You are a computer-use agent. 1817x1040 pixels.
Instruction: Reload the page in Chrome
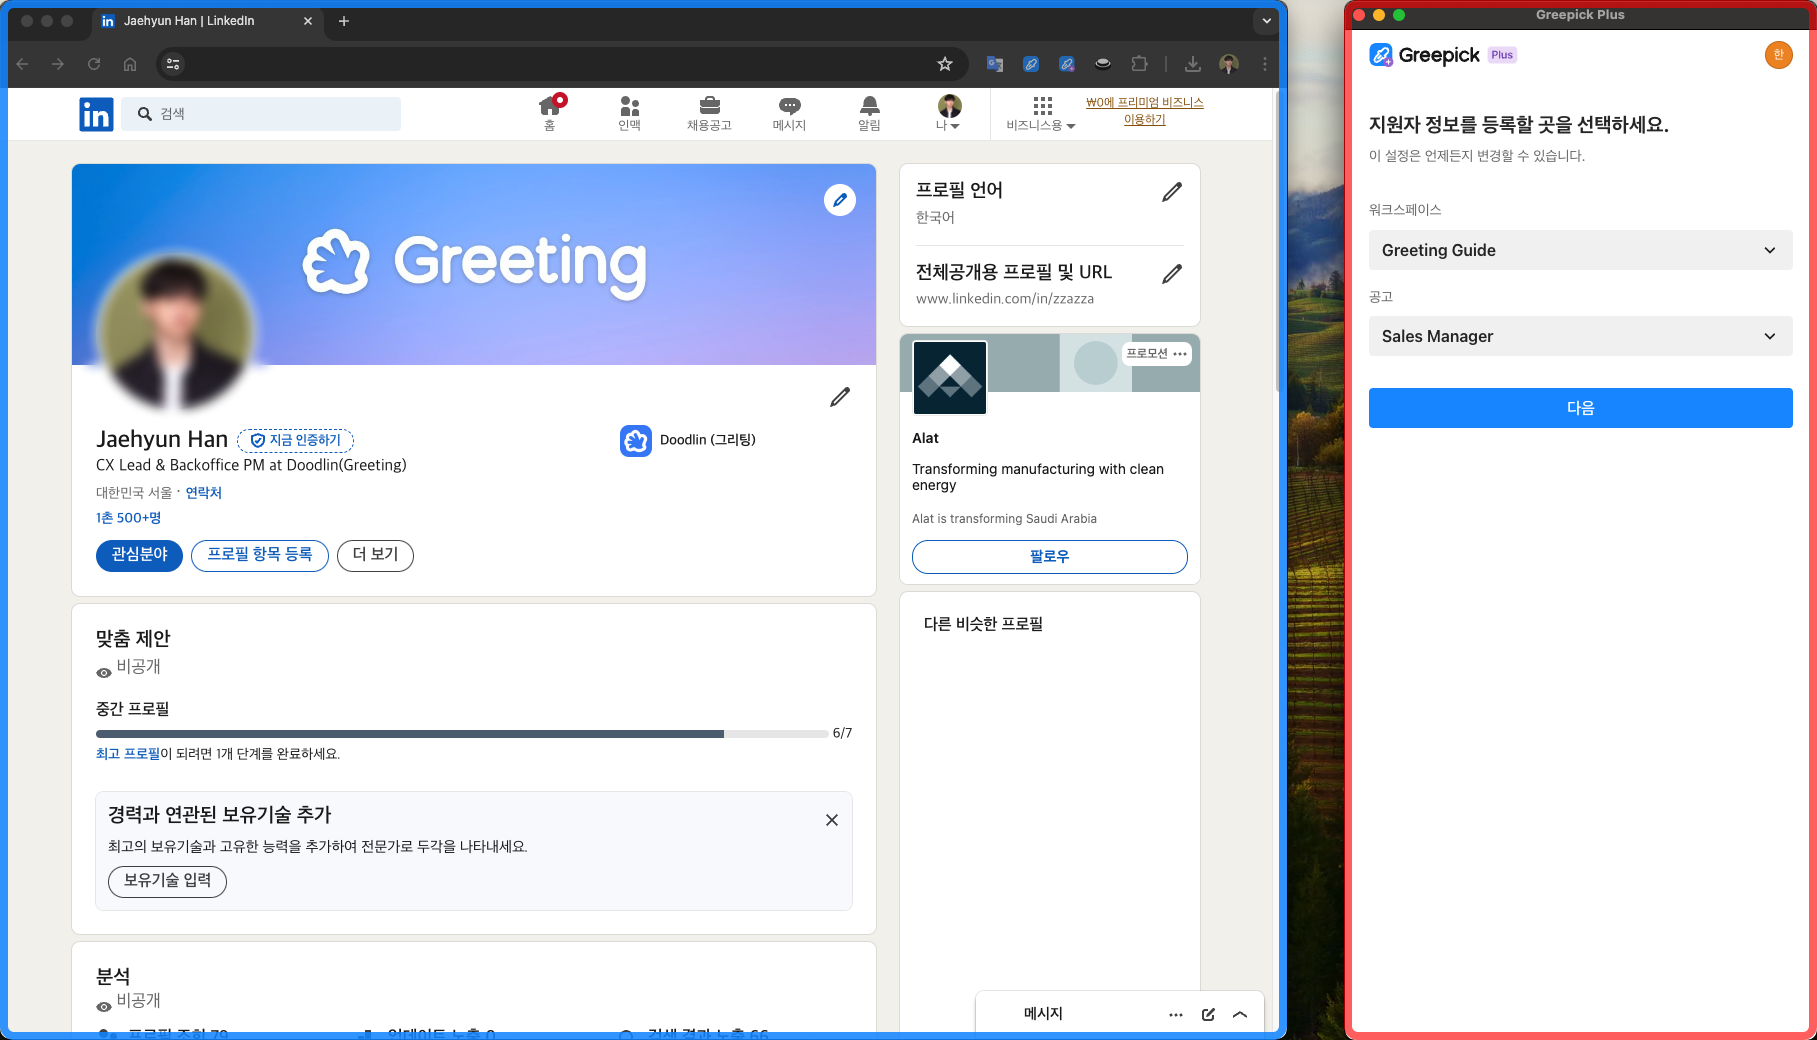[94, 64]
